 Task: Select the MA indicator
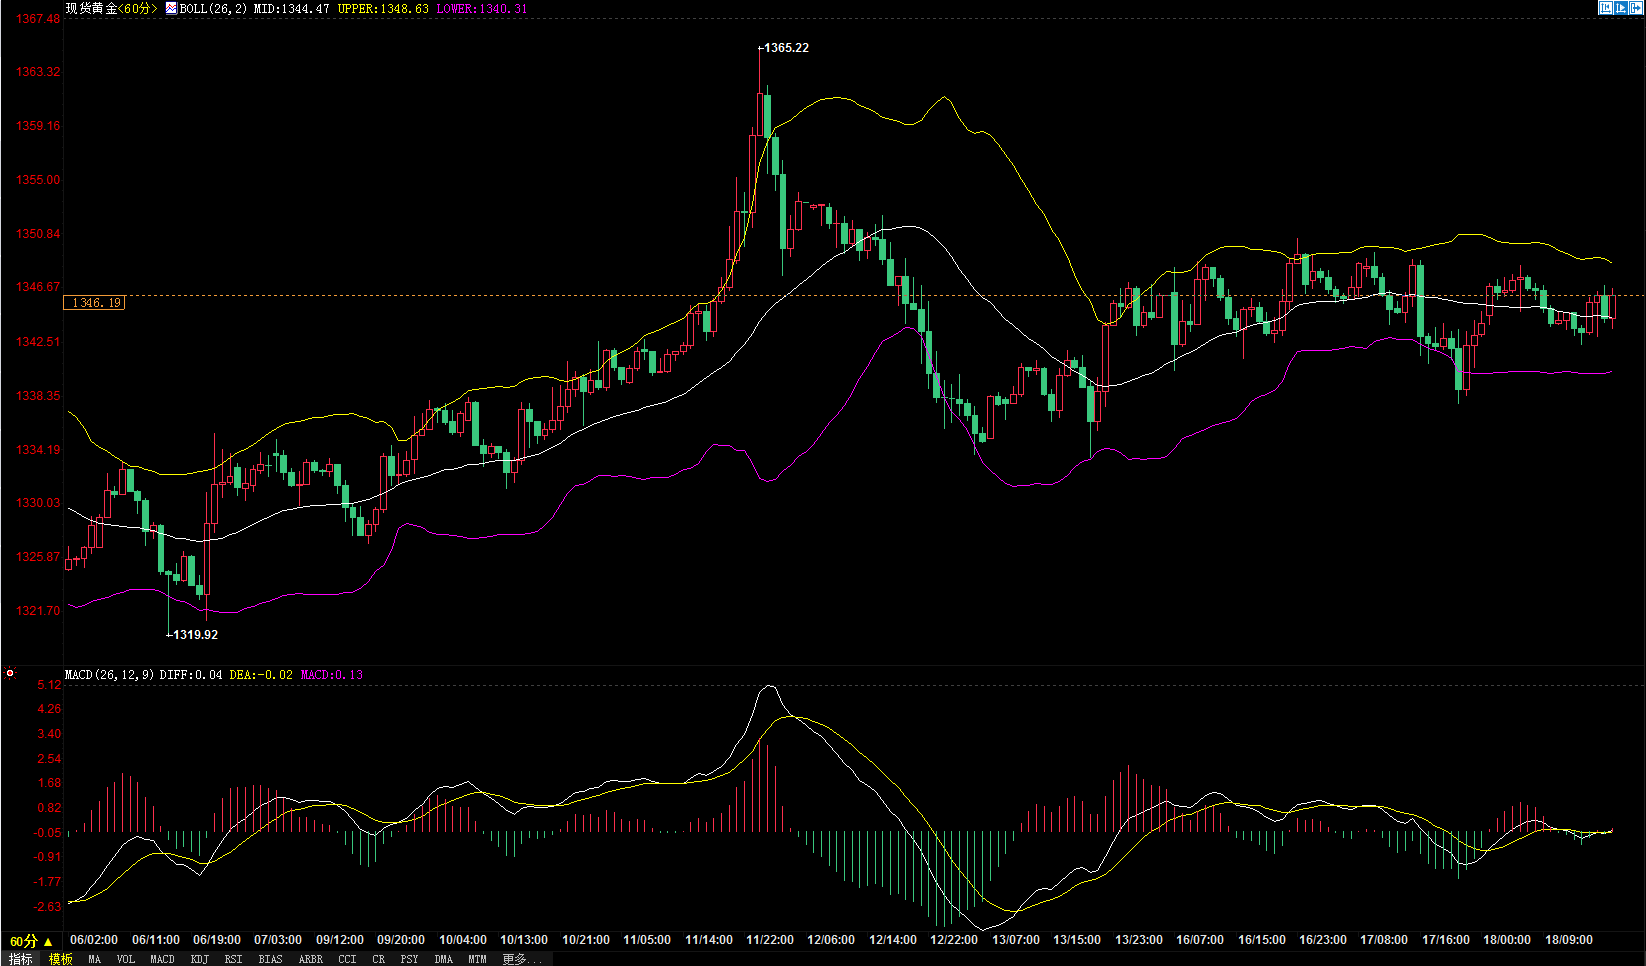pos(94,959)
